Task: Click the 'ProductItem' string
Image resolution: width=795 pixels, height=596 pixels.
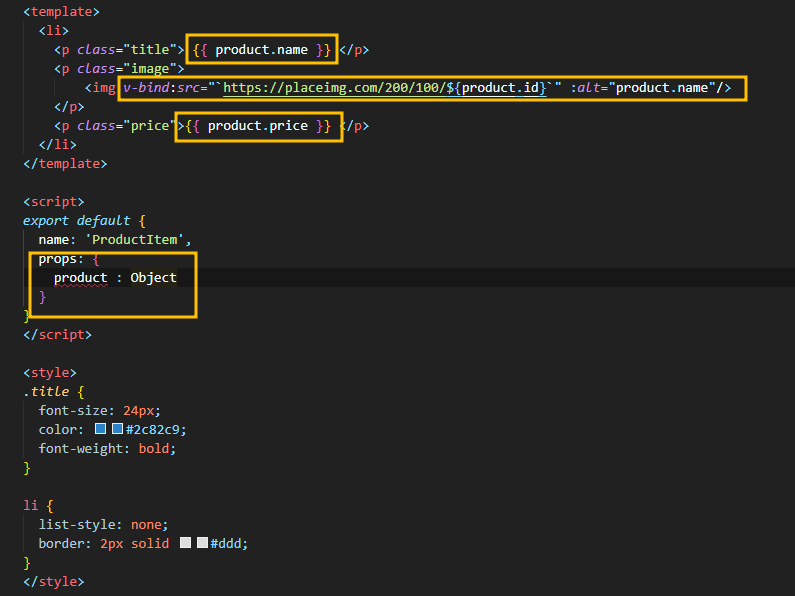Action: click(134, 239)
